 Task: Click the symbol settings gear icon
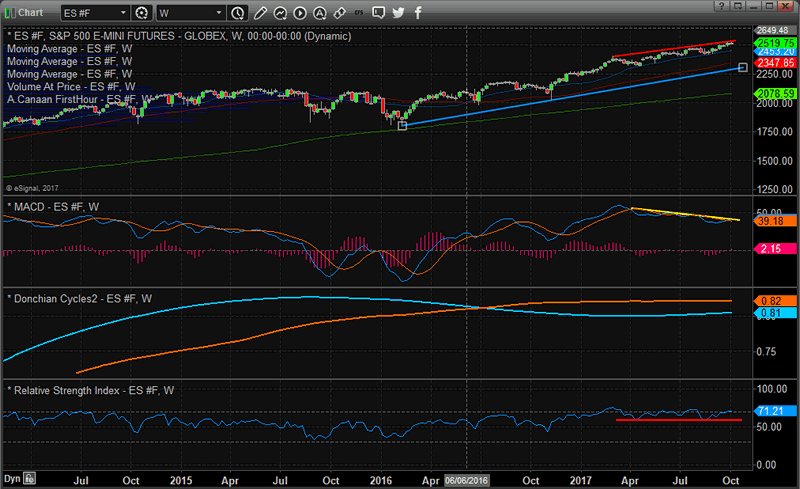pos(141,13)
